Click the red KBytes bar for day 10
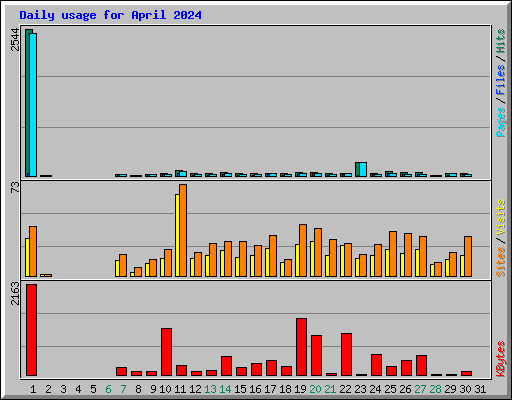 tap(166, 352)
